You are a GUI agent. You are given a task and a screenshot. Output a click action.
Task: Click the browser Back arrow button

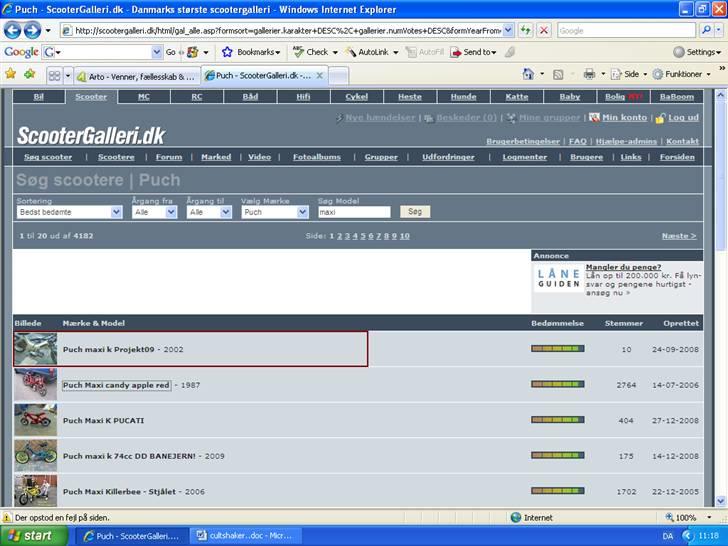click(x=13, y=30)
